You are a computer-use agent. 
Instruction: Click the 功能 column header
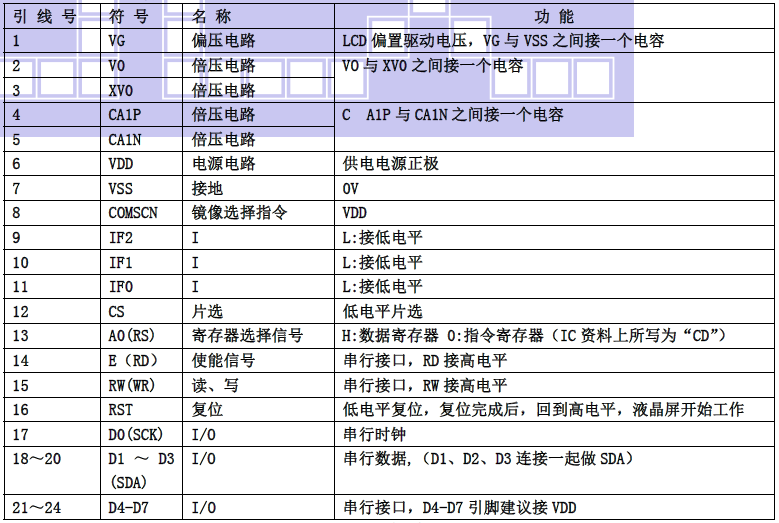556,17
